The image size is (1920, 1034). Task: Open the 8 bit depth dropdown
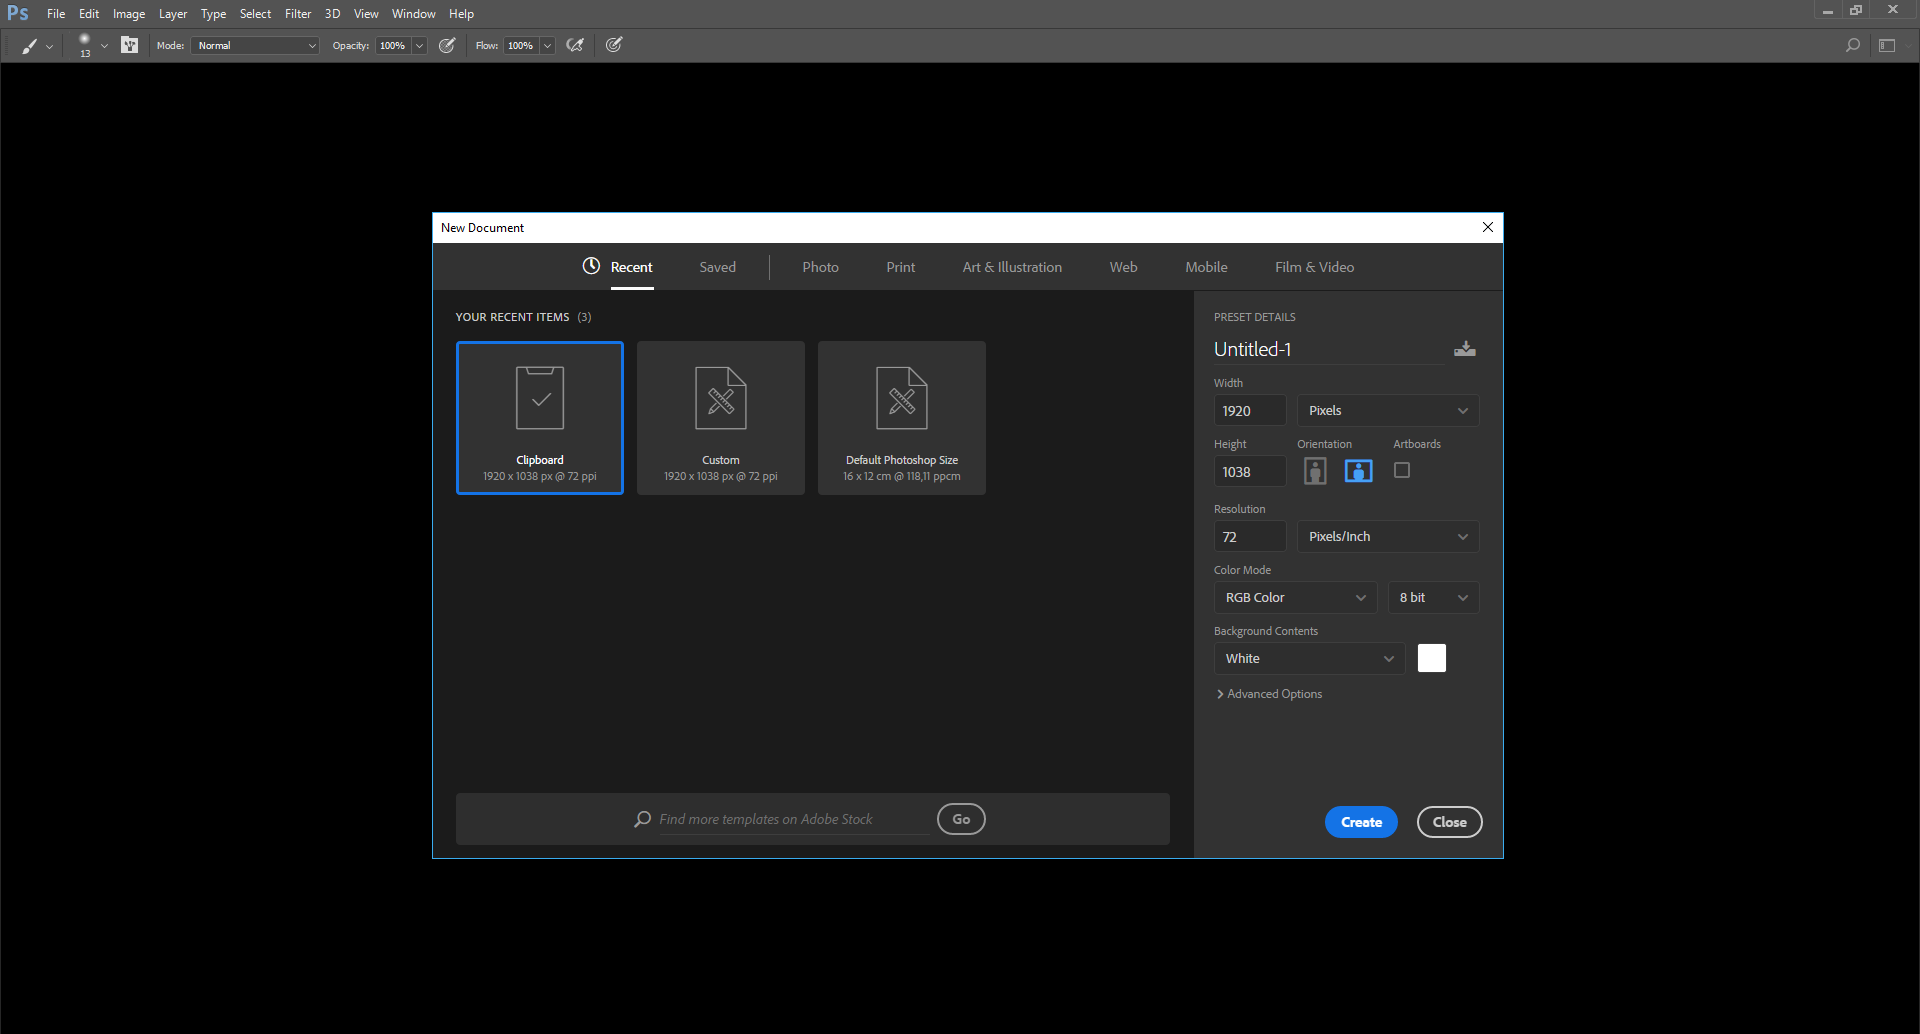(1433, 598)
